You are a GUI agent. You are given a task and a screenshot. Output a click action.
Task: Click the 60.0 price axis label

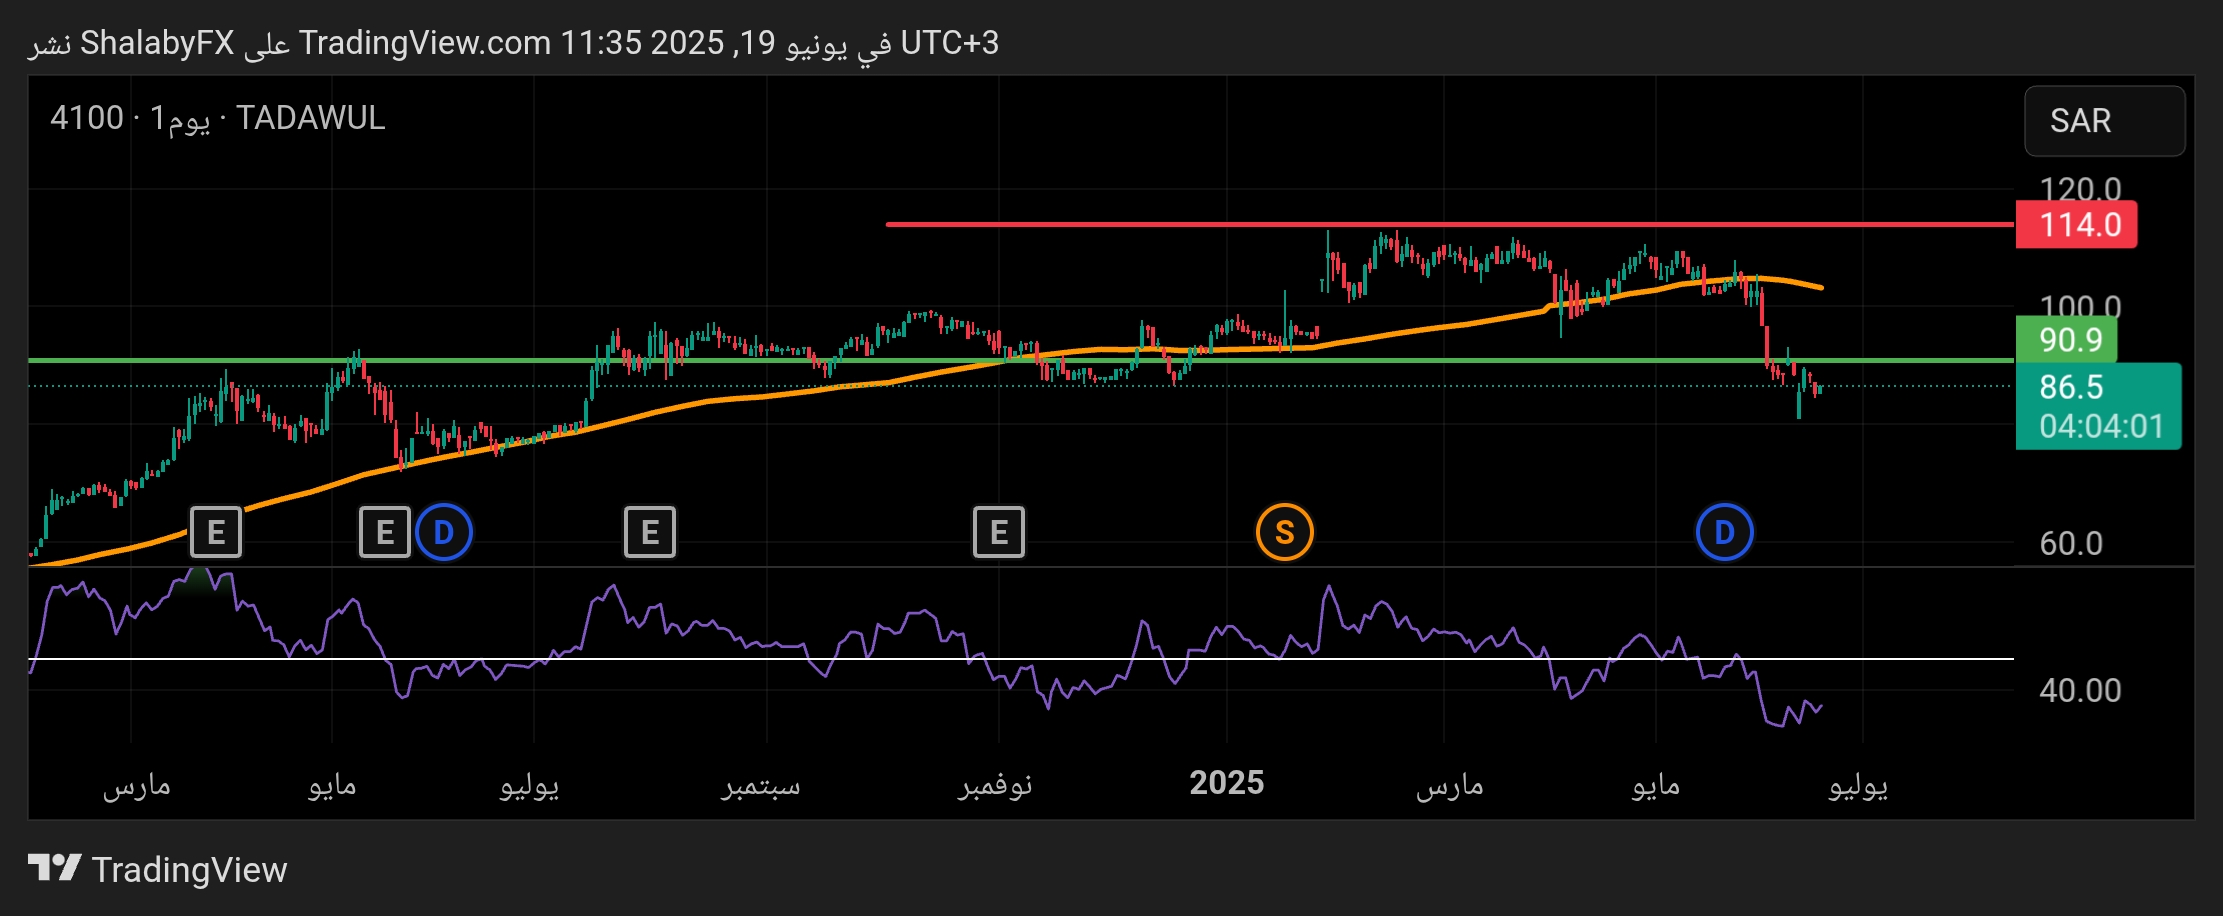pos(2071,543)
